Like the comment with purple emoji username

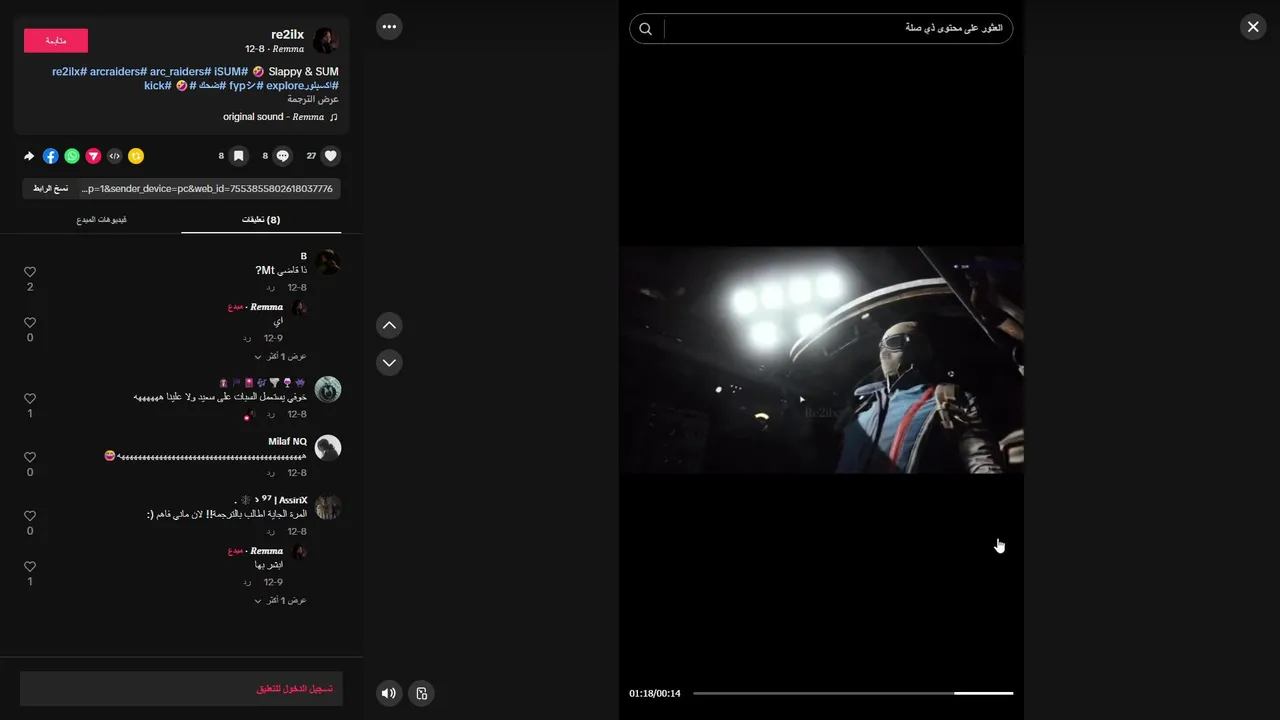(x=30, y=399)
